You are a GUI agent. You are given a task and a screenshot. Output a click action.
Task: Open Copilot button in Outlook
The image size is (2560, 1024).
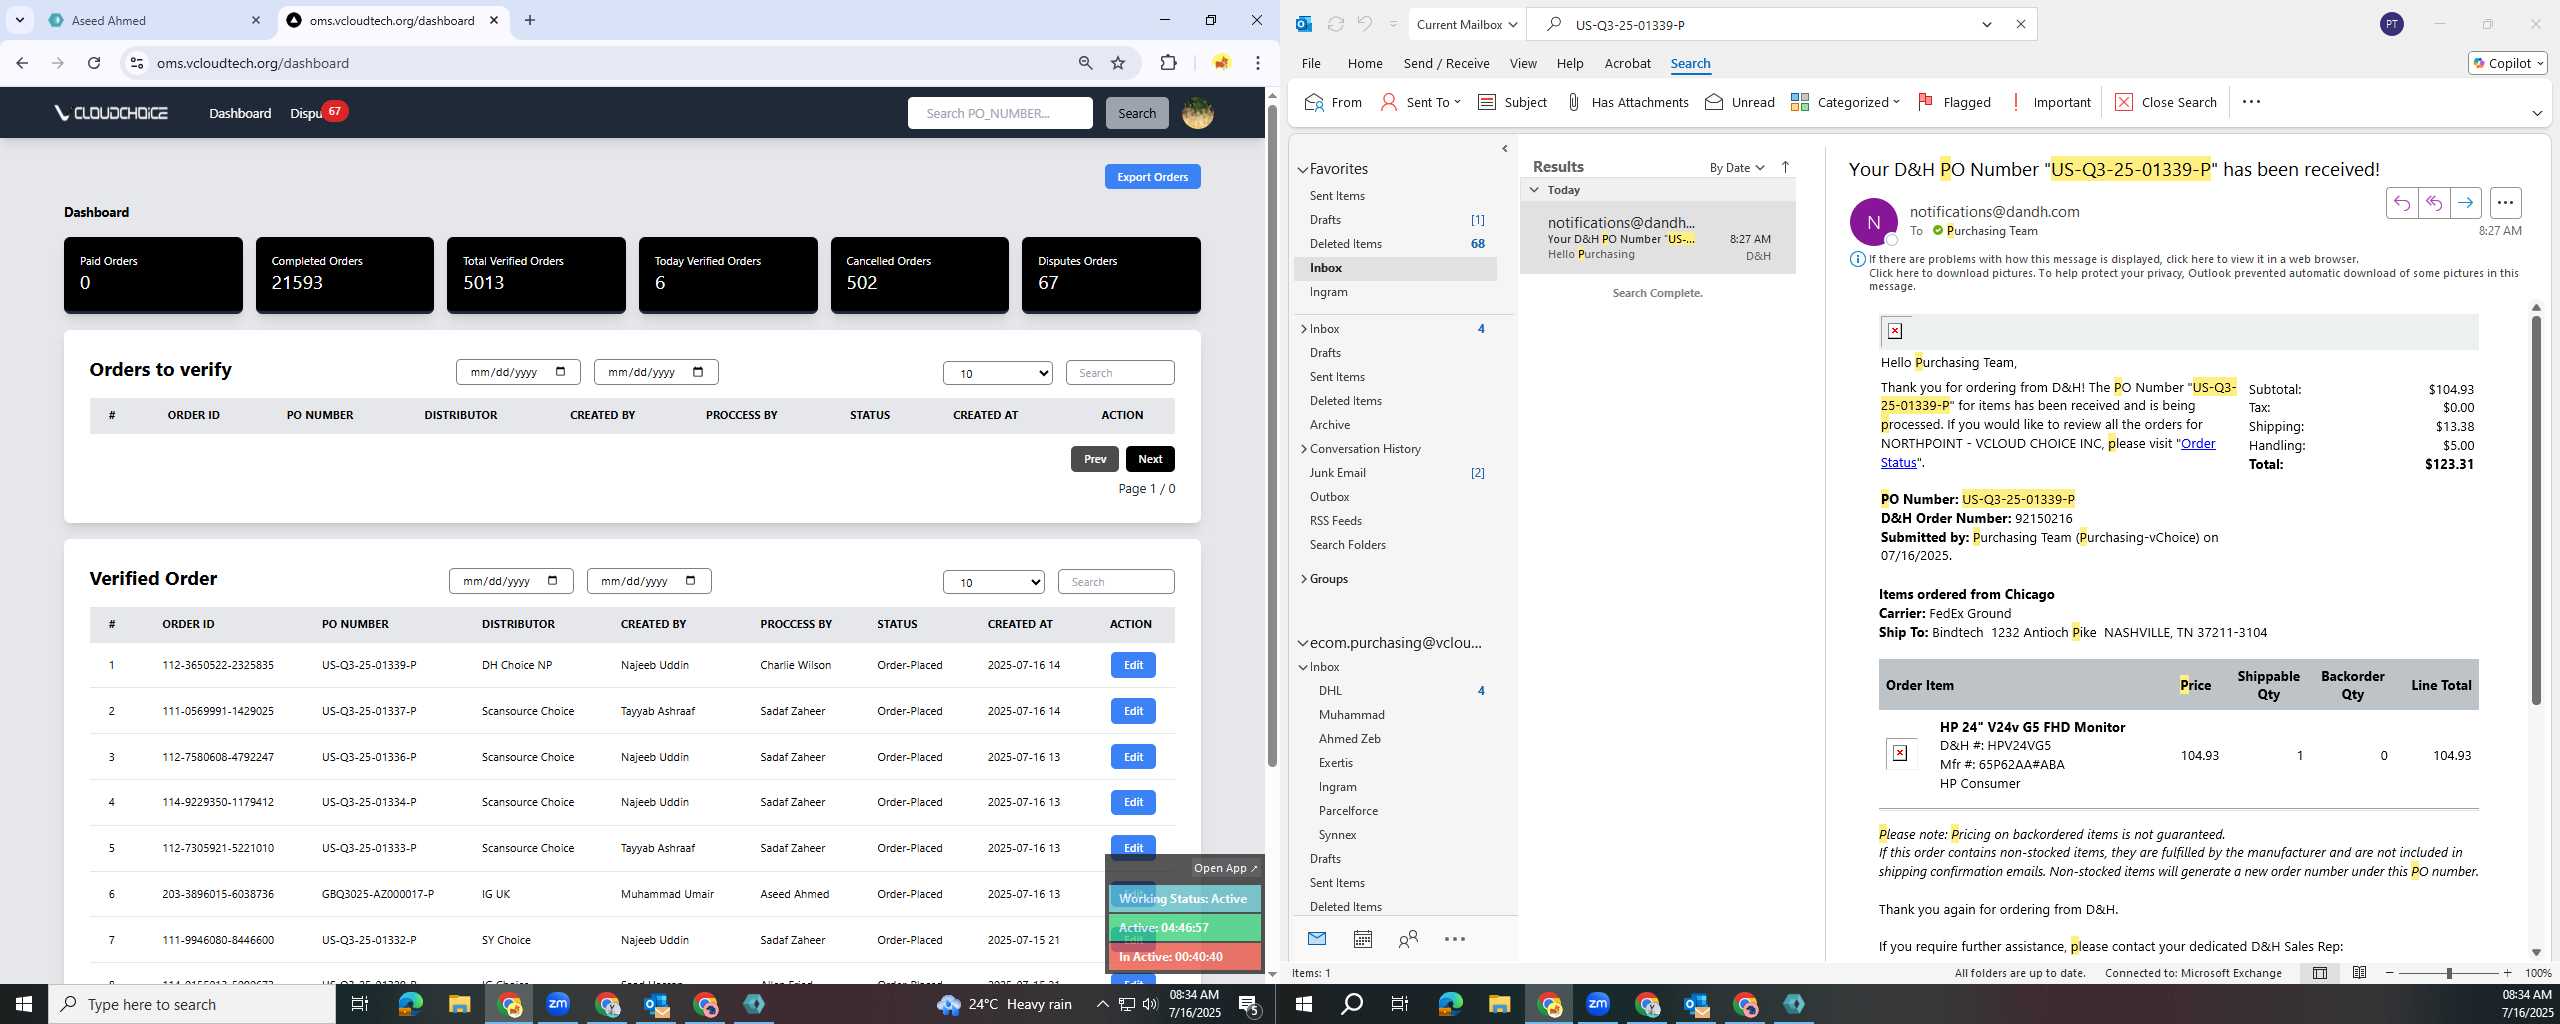[2507, 63]
